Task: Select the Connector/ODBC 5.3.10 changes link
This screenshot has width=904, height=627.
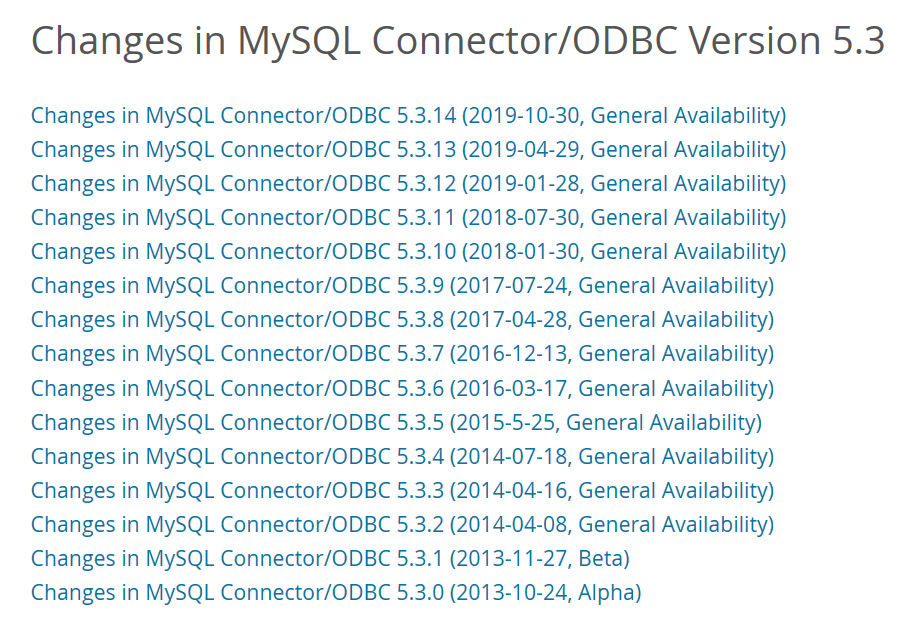Action: (x=408, y=252)
